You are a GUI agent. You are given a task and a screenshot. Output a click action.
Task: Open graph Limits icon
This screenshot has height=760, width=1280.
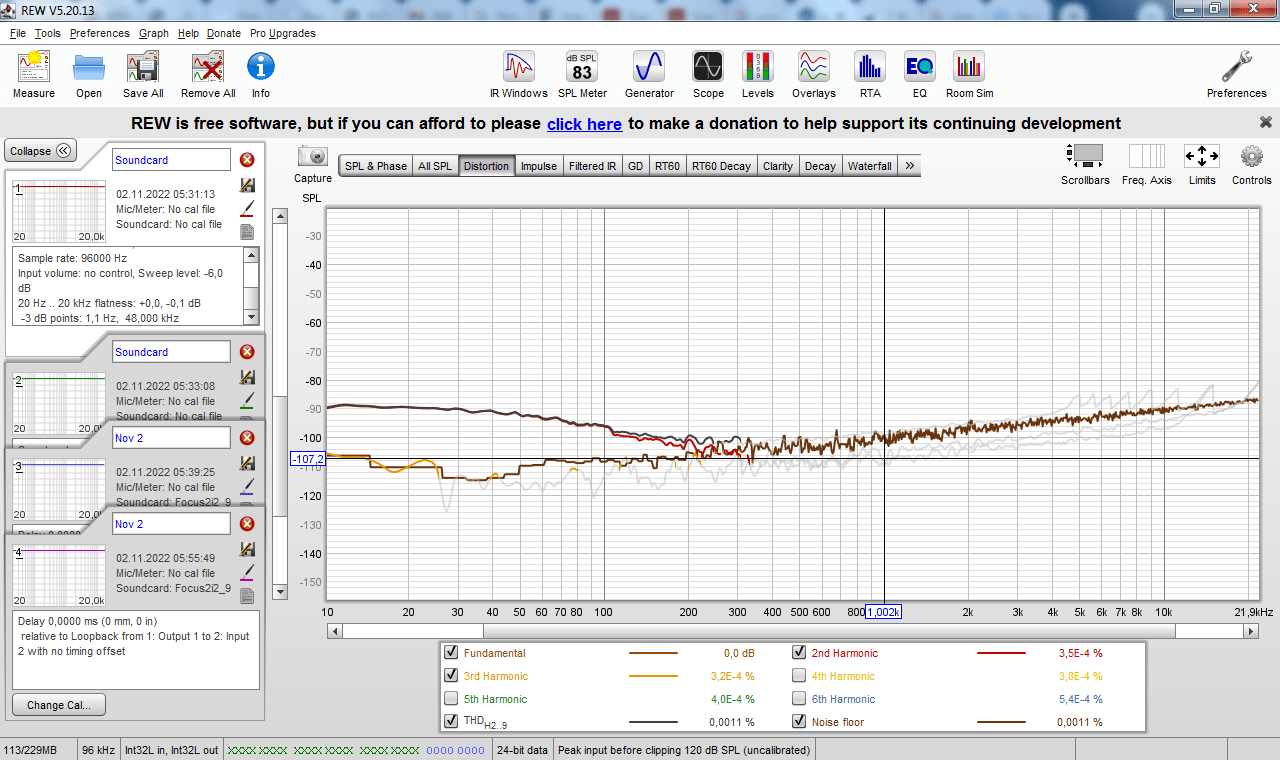(x=1201, y=157)
